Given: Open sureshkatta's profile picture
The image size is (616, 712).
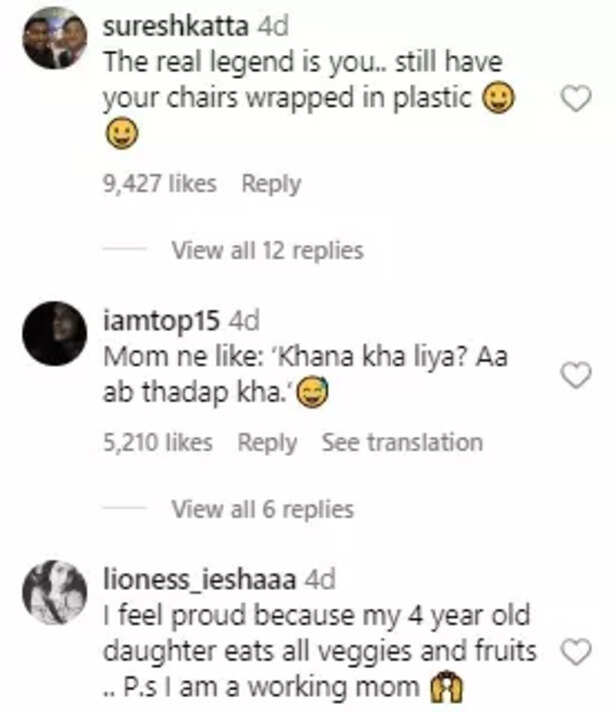Looking at the screenshot, I should click(x=54, y=38).
